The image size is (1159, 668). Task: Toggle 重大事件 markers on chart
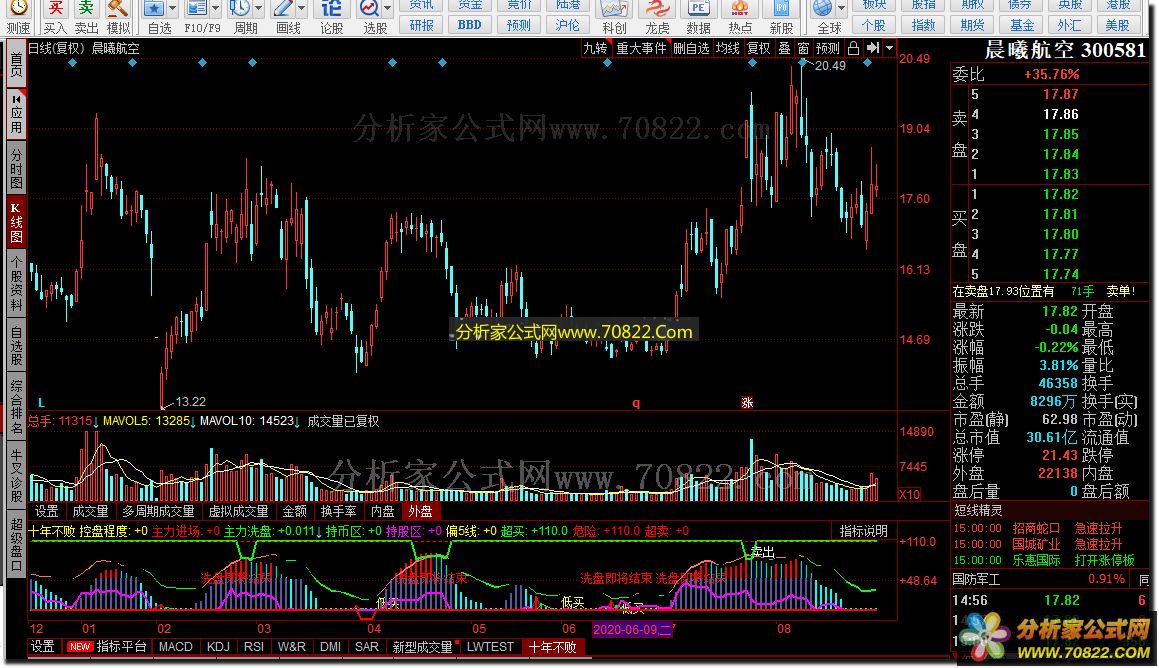click(x=642, y=48)
